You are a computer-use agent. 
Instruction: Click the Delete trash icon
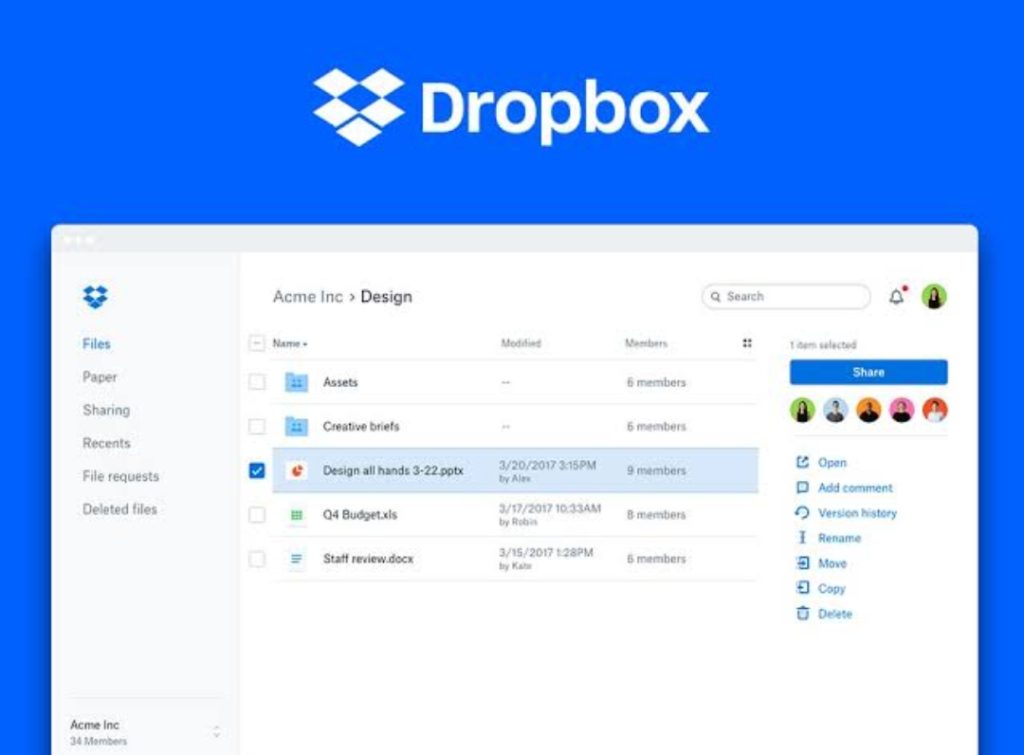pos(803,613)
